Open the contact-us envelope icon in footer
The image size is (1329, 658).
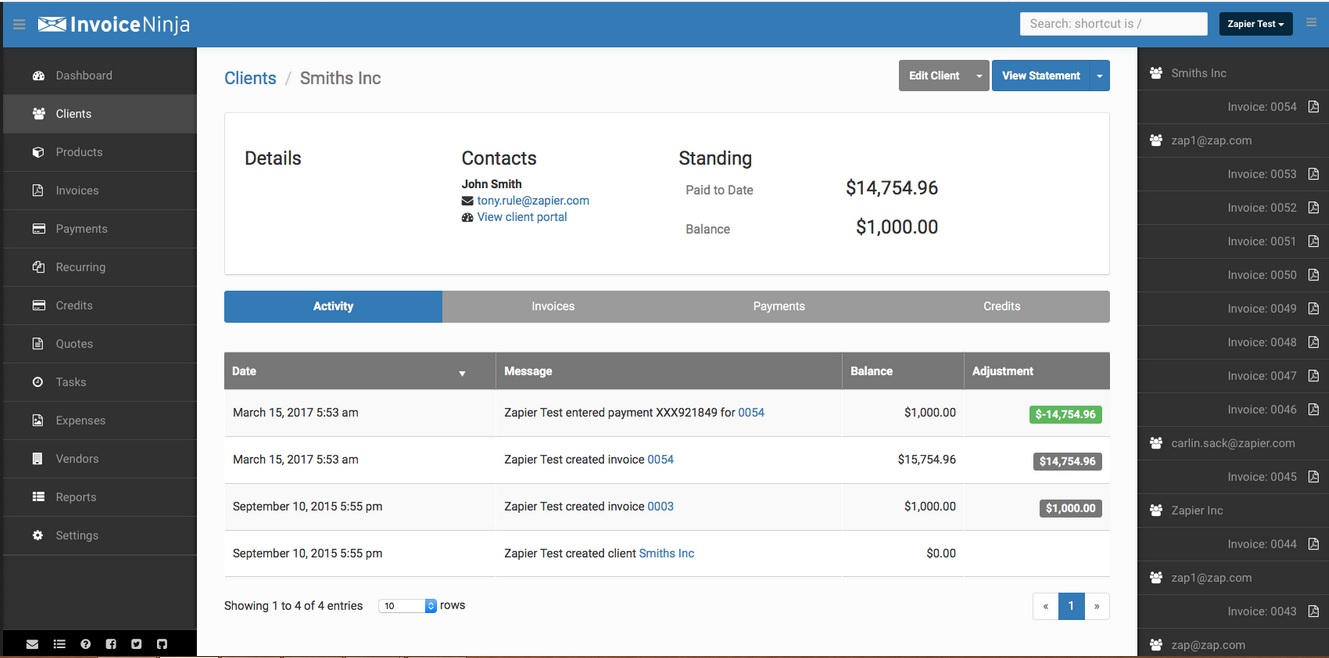(x=33, y=644)
